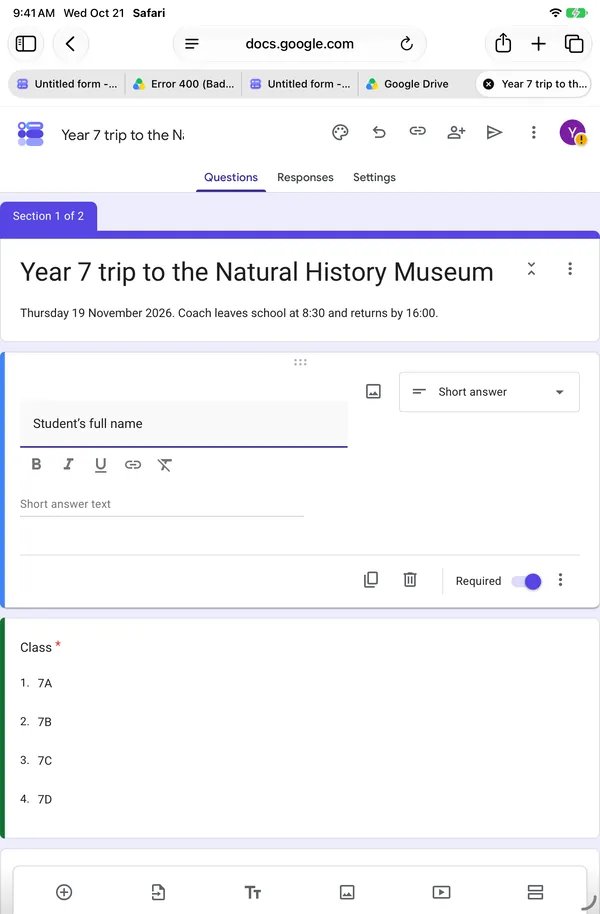Image resolution: width=600 pixels, height=914 pixels.
Task: Import questions into the form
Action: [x=158, y=892]
